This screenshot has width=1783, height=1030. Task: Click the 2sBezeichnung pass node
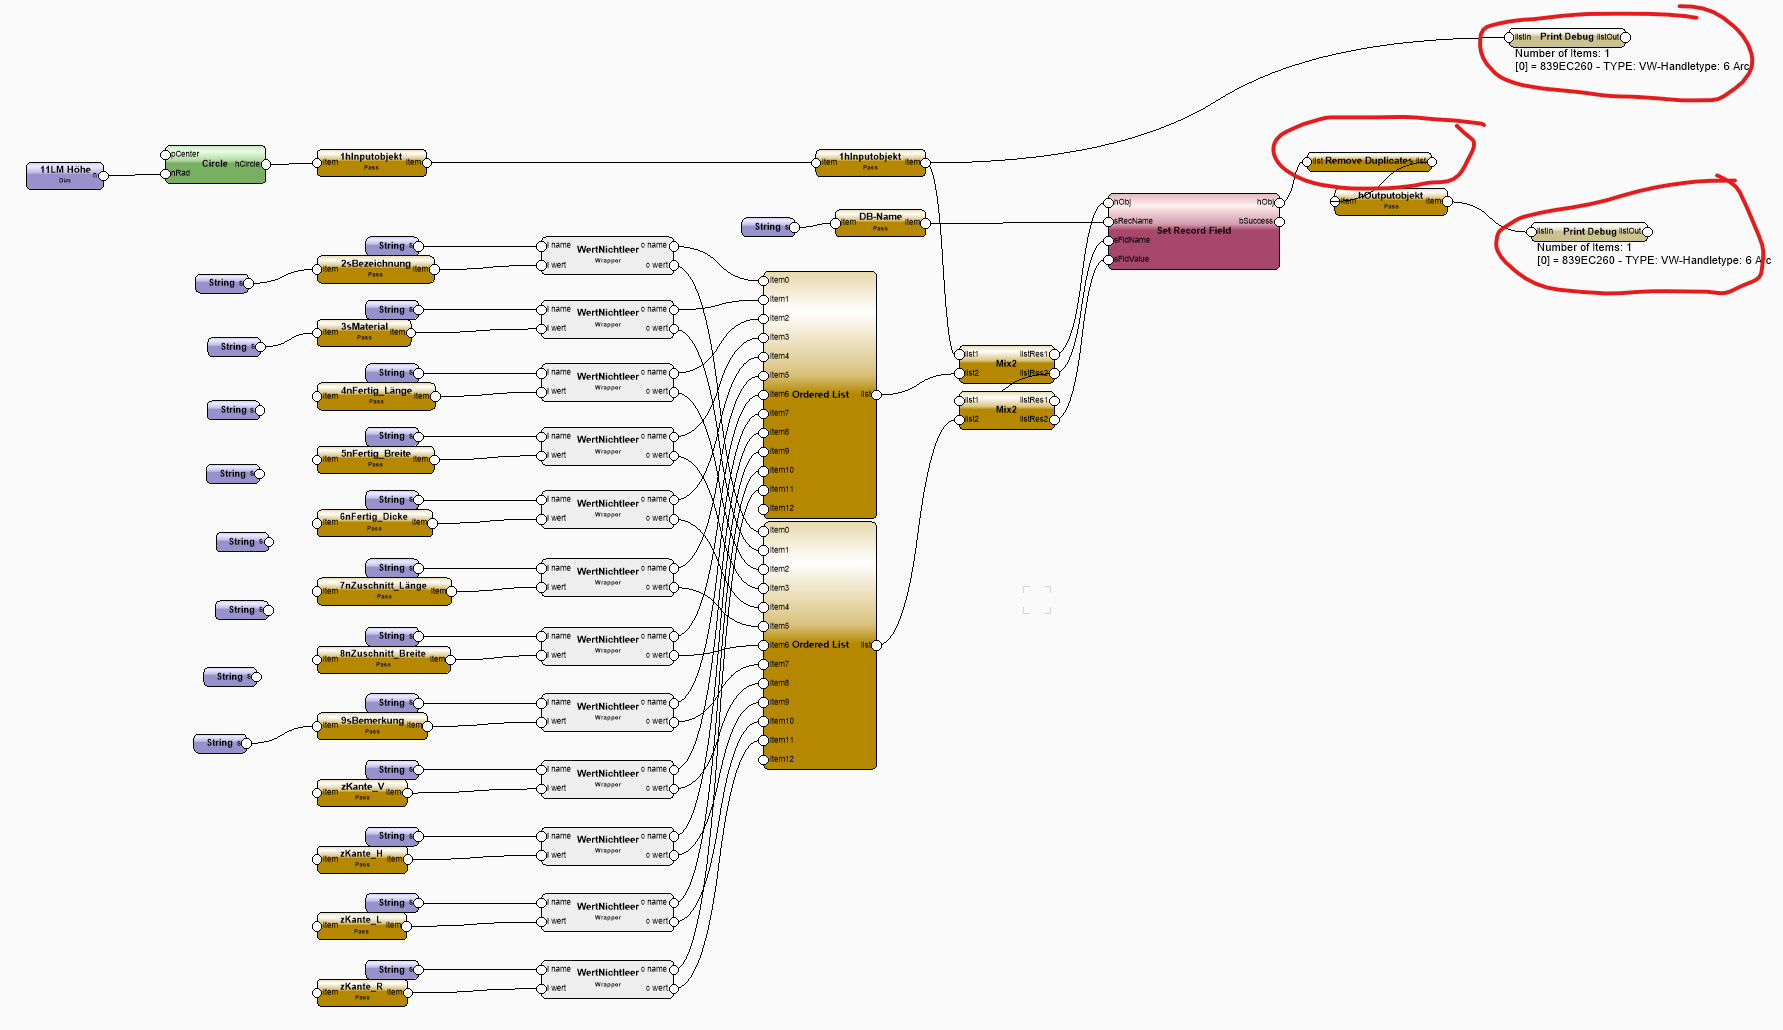pyautogui.click(x=375, y=269)
